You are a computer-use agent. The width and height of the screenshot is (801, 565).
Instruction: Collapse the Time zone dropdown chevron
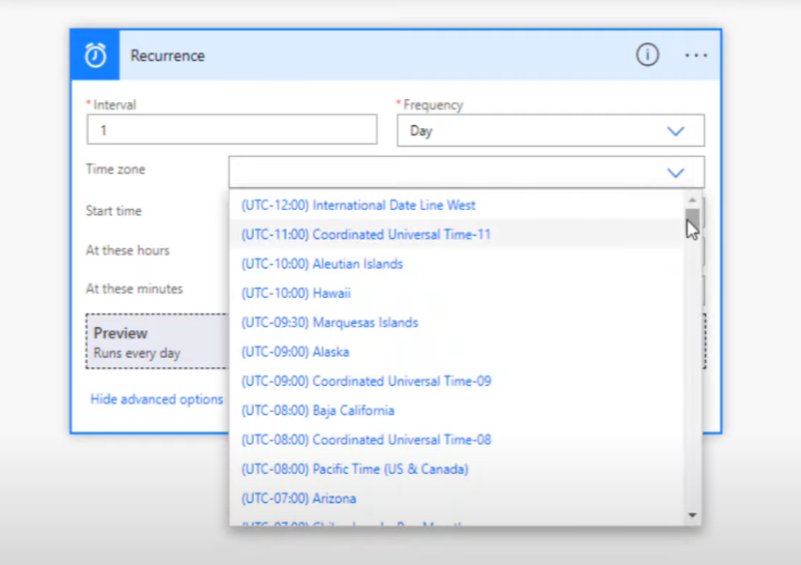click(x=675, y=173)
